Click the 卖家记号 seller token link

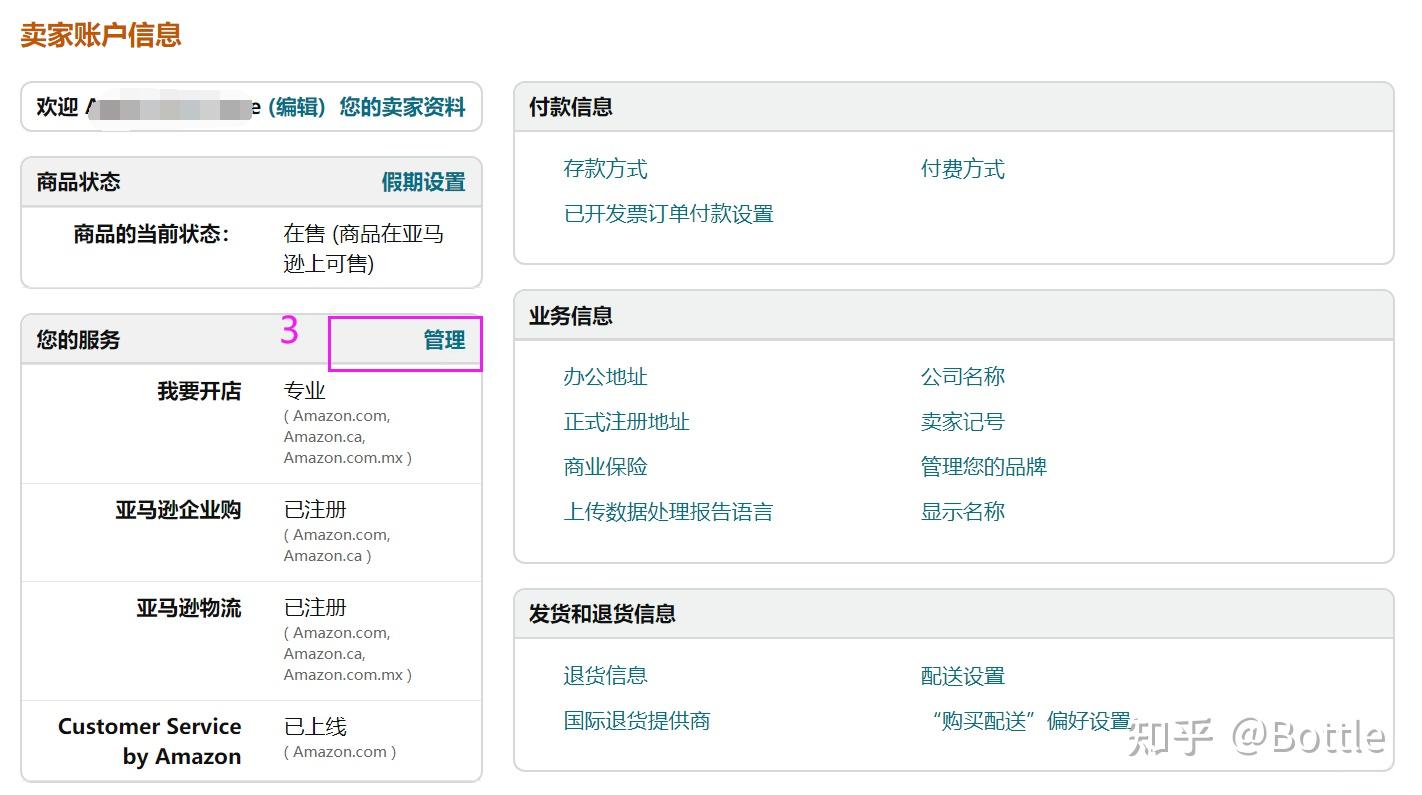tap(961, 422)
